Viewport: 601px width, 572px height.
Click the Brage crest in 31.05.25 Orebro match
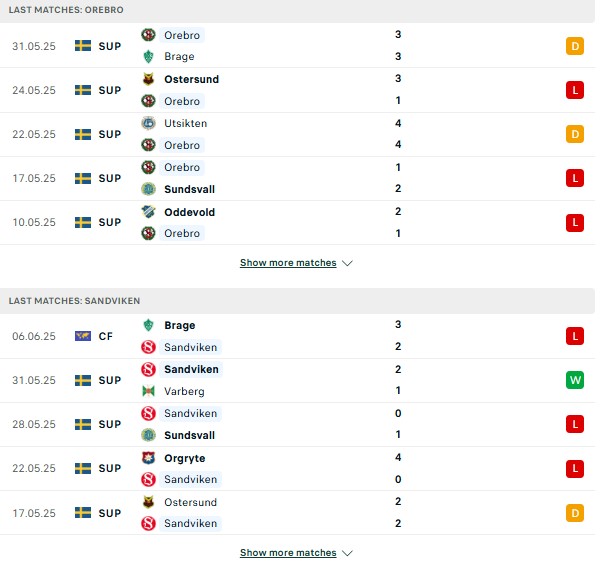(148, 56)
